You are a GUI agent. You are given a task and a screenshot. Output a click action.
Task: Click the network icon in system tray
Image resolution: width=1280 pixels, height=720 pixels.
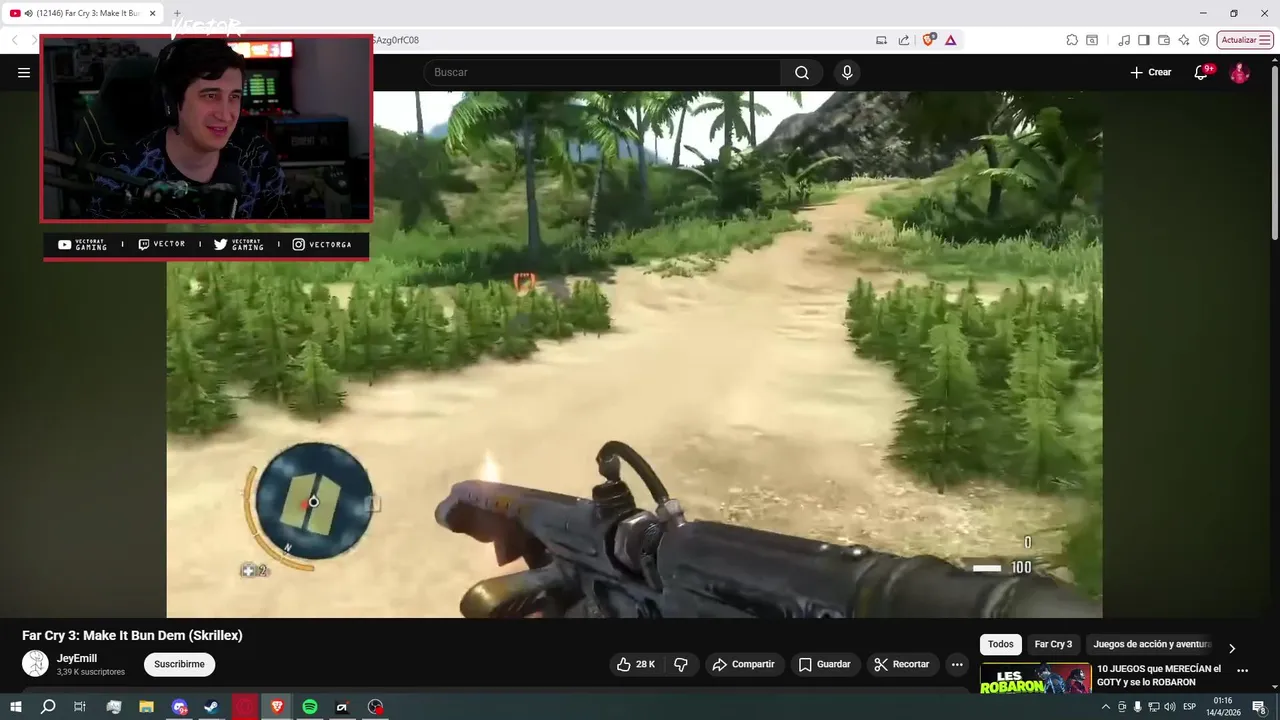1154,707
